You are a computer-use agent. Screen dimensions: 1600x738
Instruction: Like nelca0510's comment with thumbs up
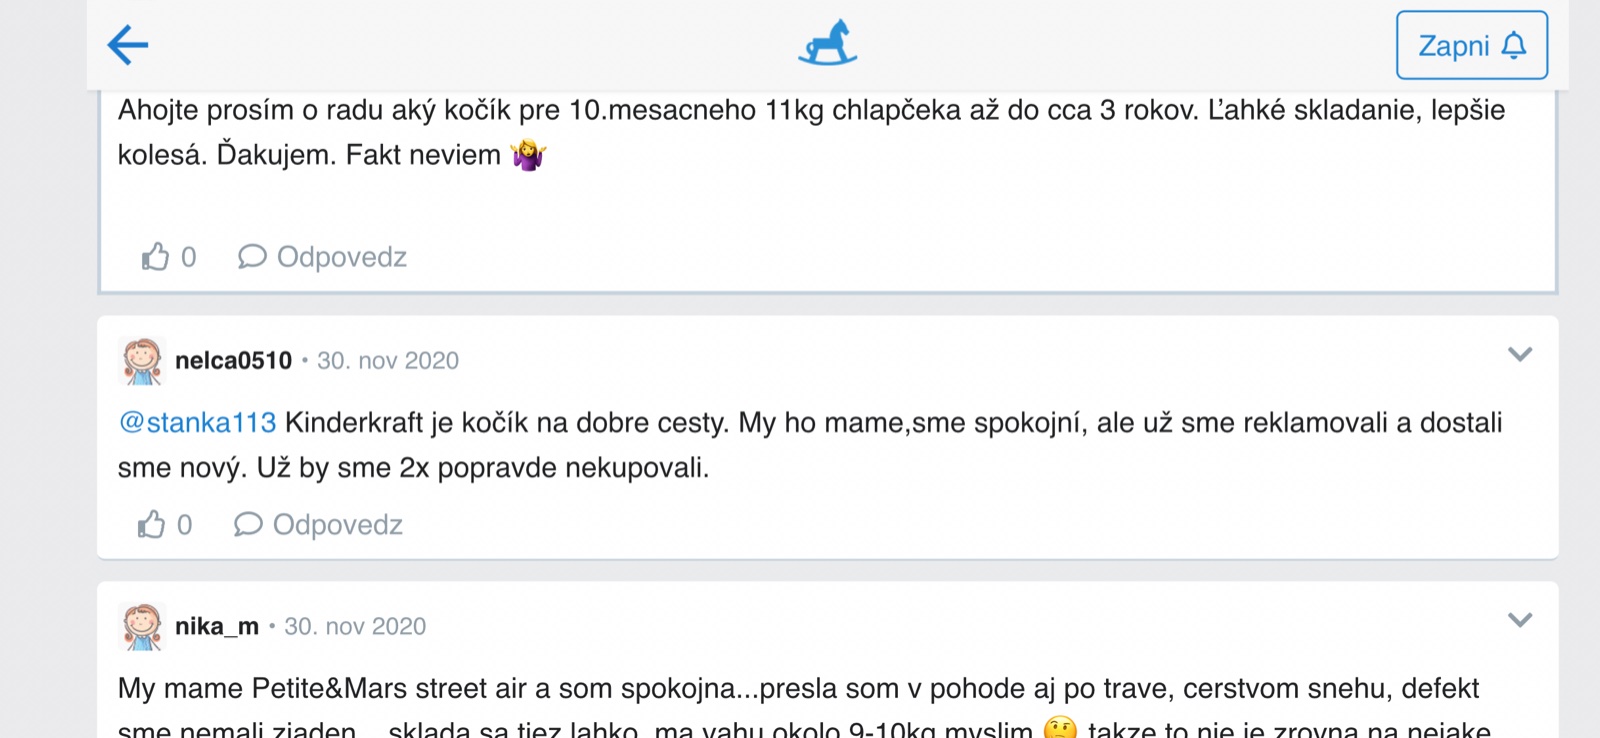[x=151, y=524]
